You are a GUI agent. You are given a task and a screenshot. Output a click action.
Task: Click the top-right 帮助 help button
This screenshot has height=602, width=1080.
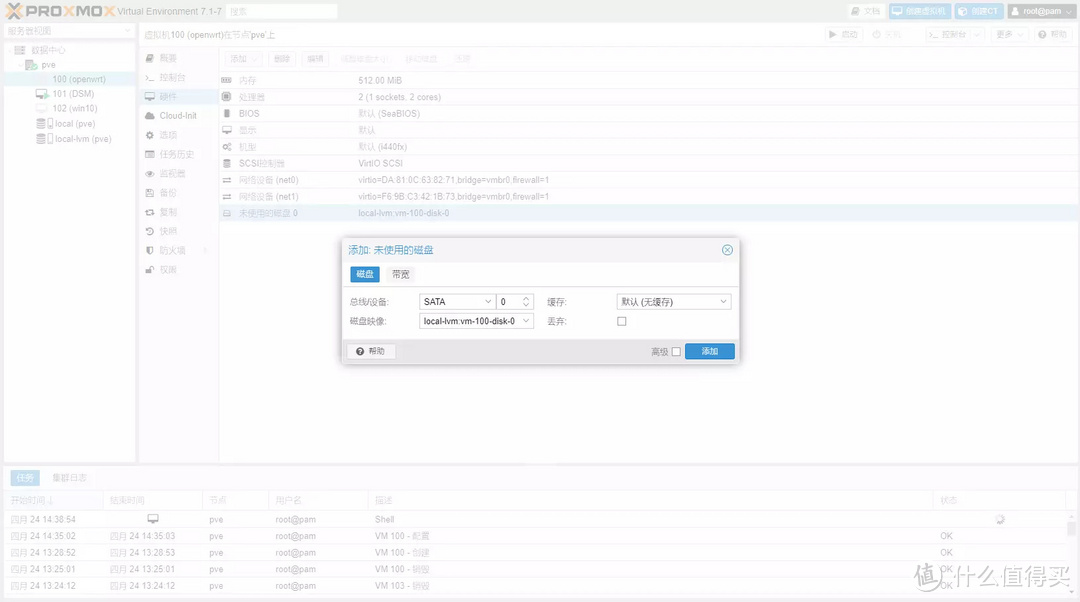pyautogui.click(x=1052, y=34)
